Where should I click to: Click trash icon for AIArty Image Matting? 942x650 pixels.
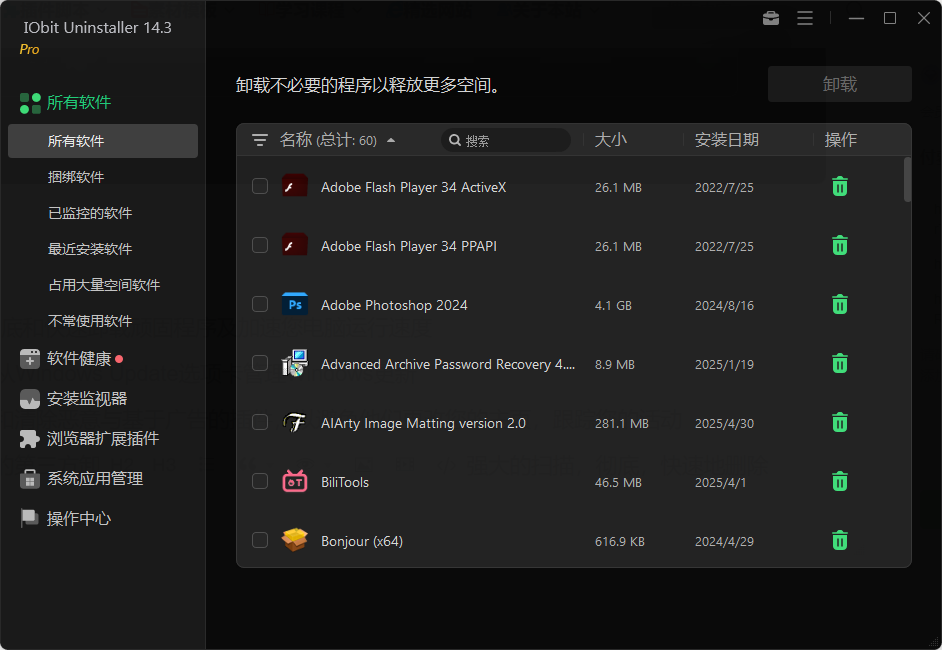[840, 422]
